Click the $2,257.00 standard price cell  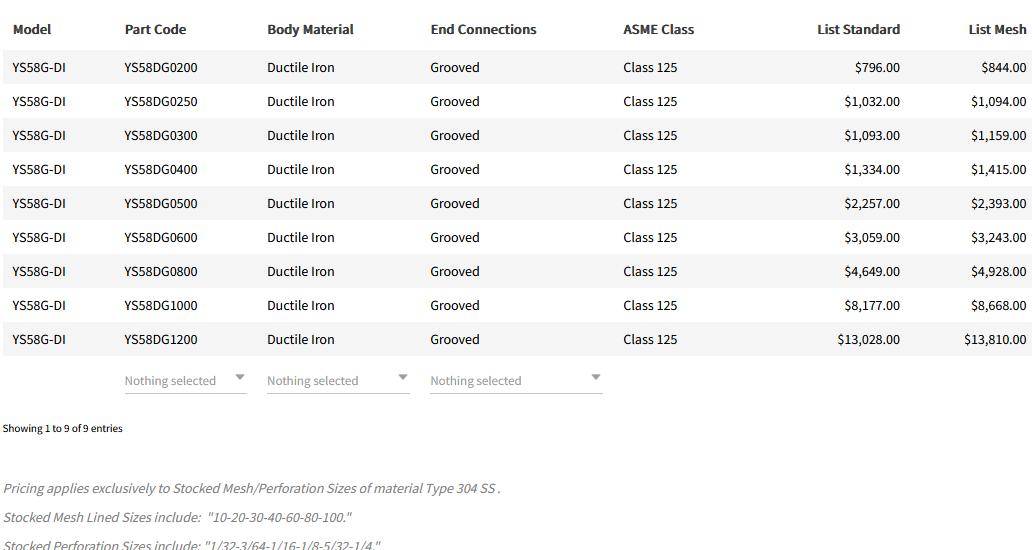click(871, 204)
